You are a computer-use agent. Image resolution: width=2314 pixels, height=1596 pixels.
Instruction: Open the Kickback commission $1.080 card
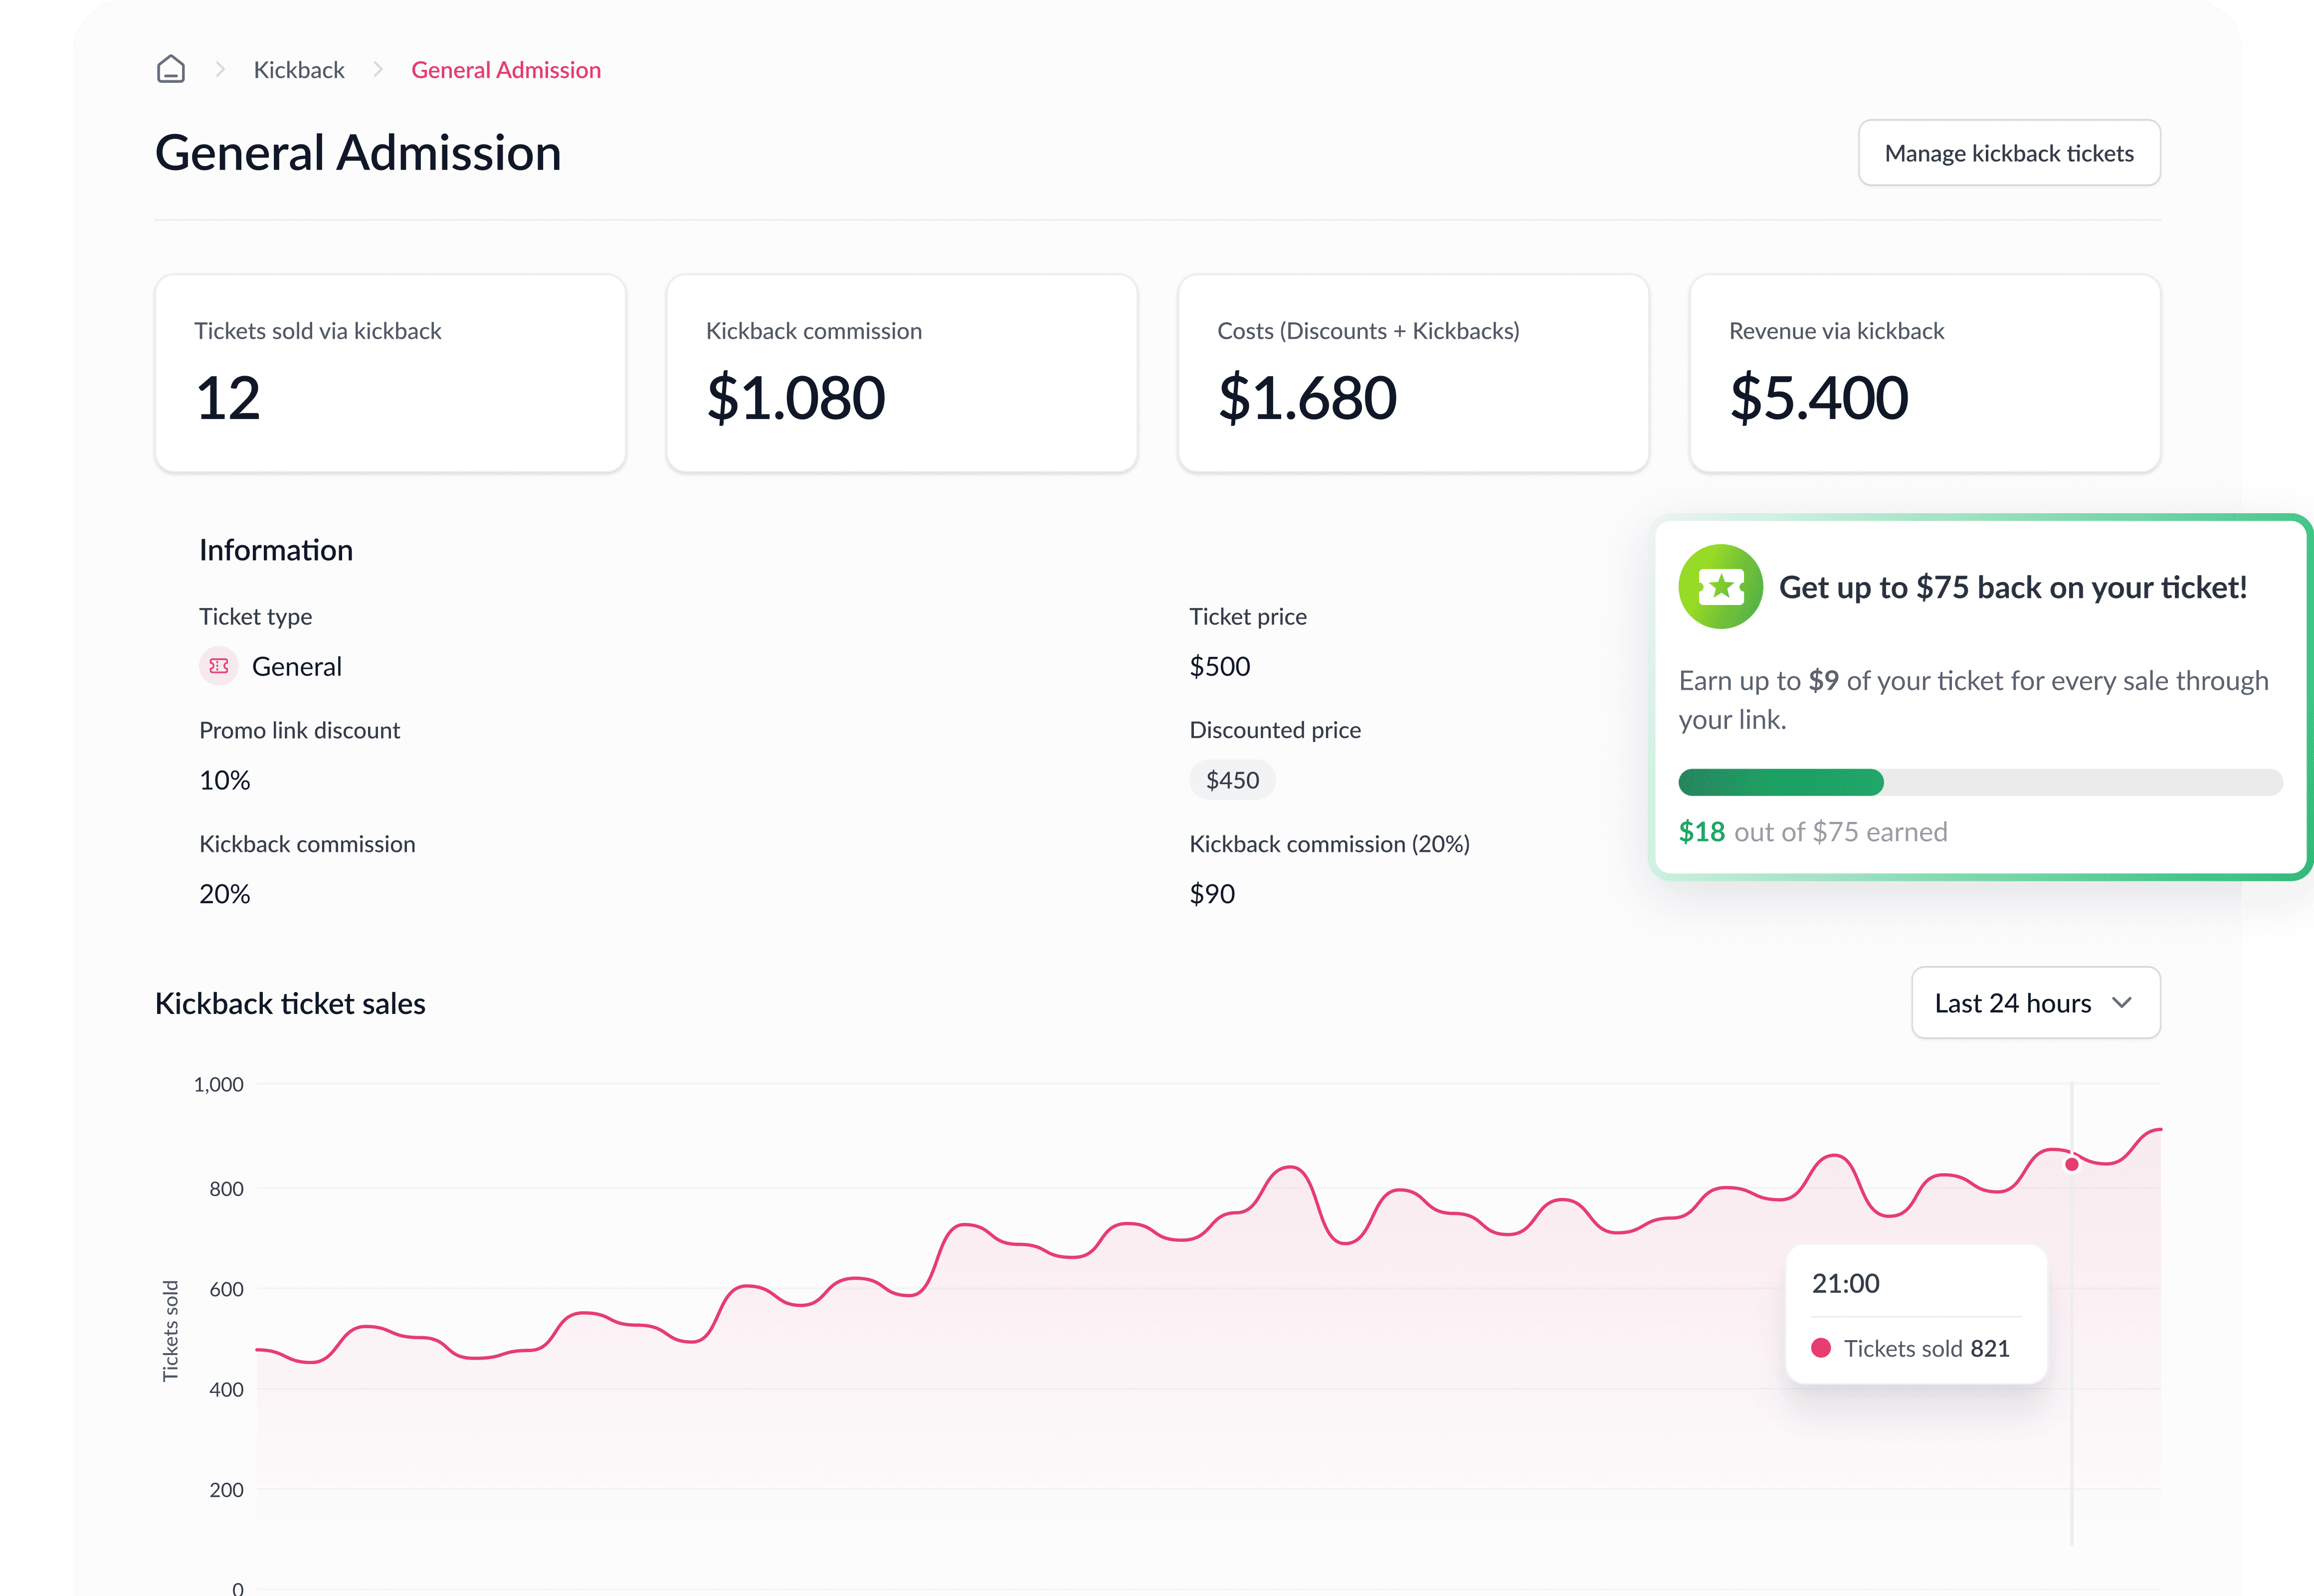click(x=901, y=373)
